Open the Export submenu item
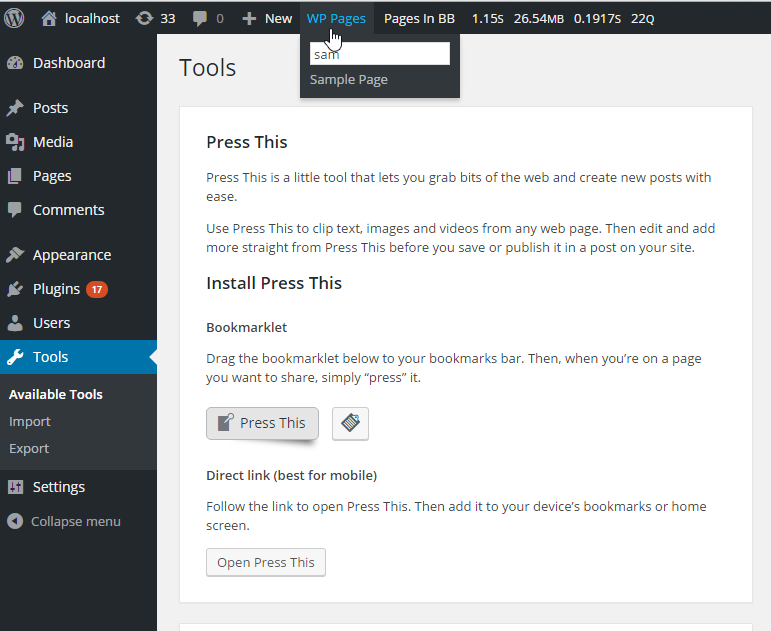 (x=29, y=449)
